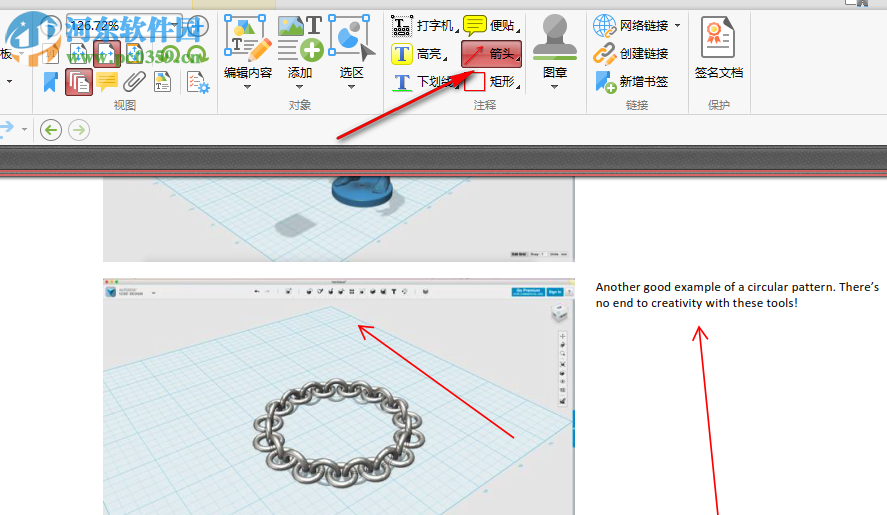Expand the 选区 dropdown arrow

(x=351, y=87)
